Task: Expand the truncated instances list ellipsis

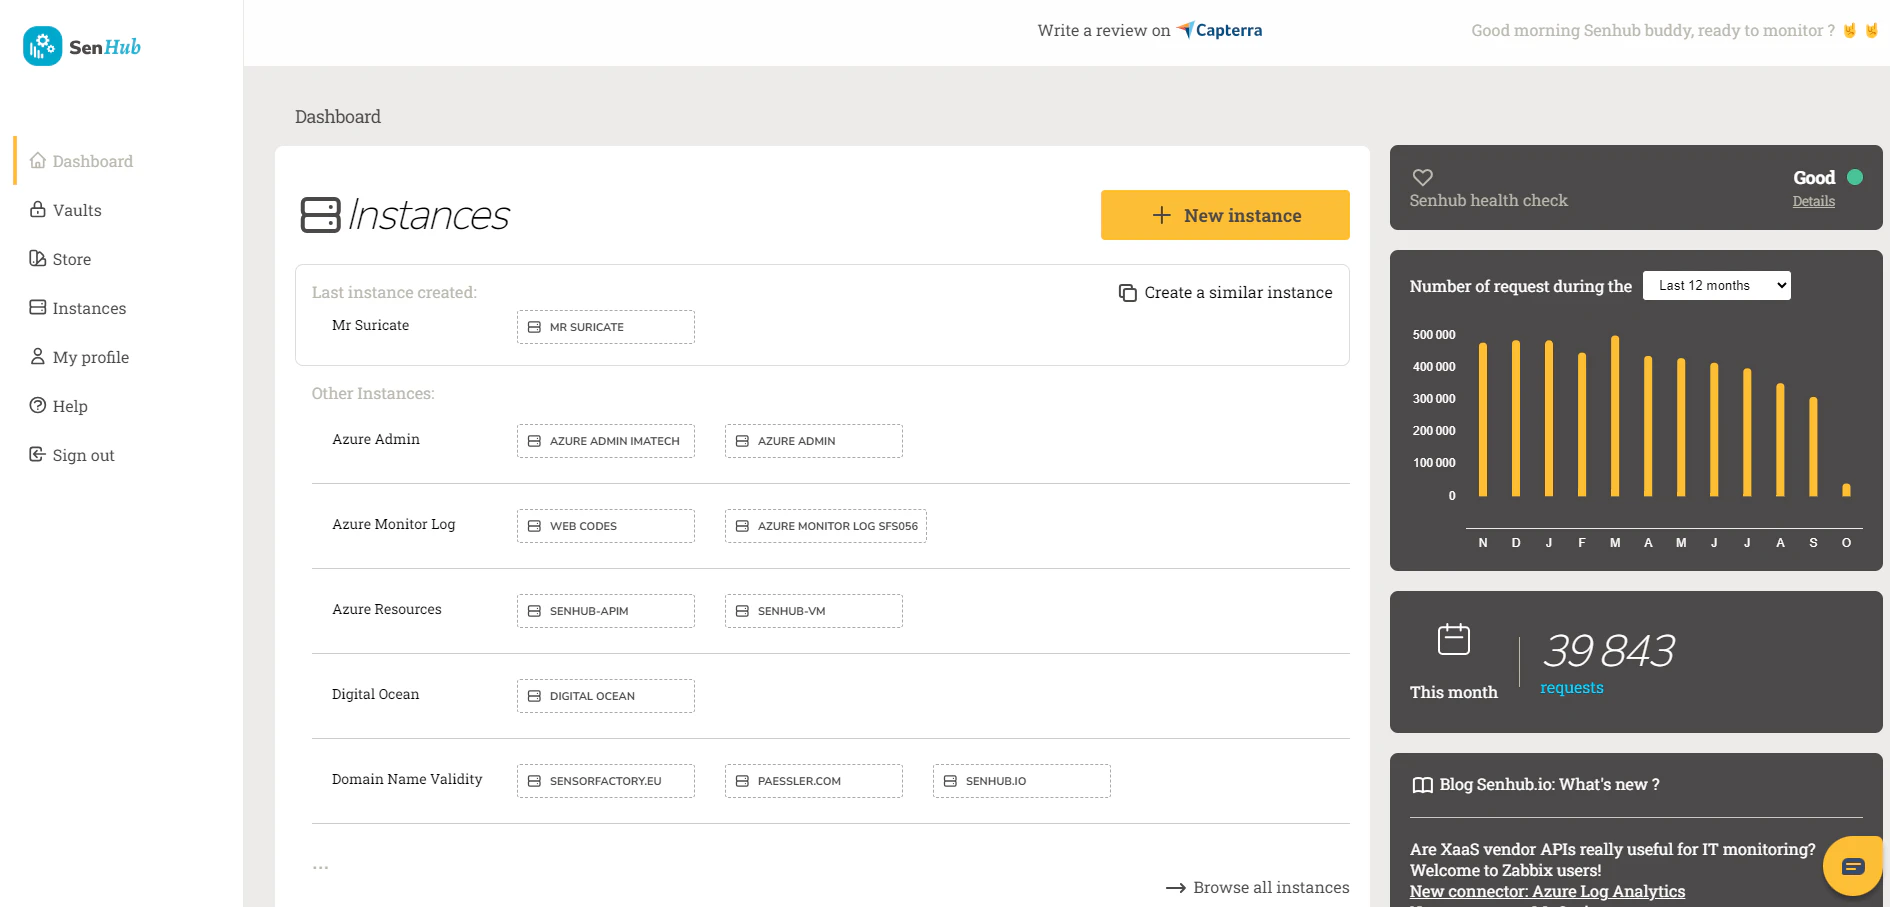Action: 320,866
